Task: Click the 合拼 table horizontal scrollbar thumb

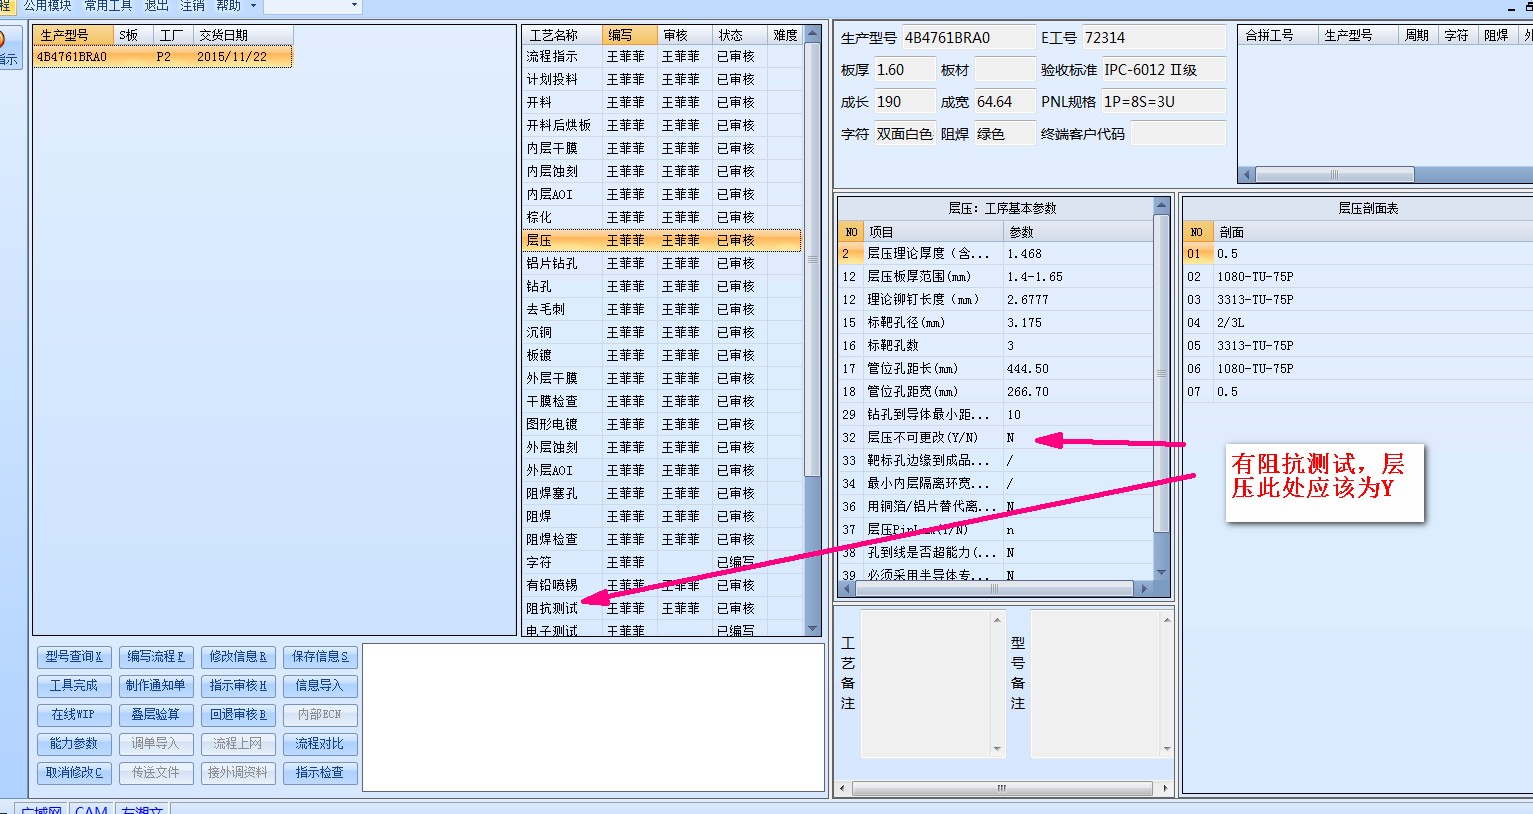Action: (x=1334, y=174)
